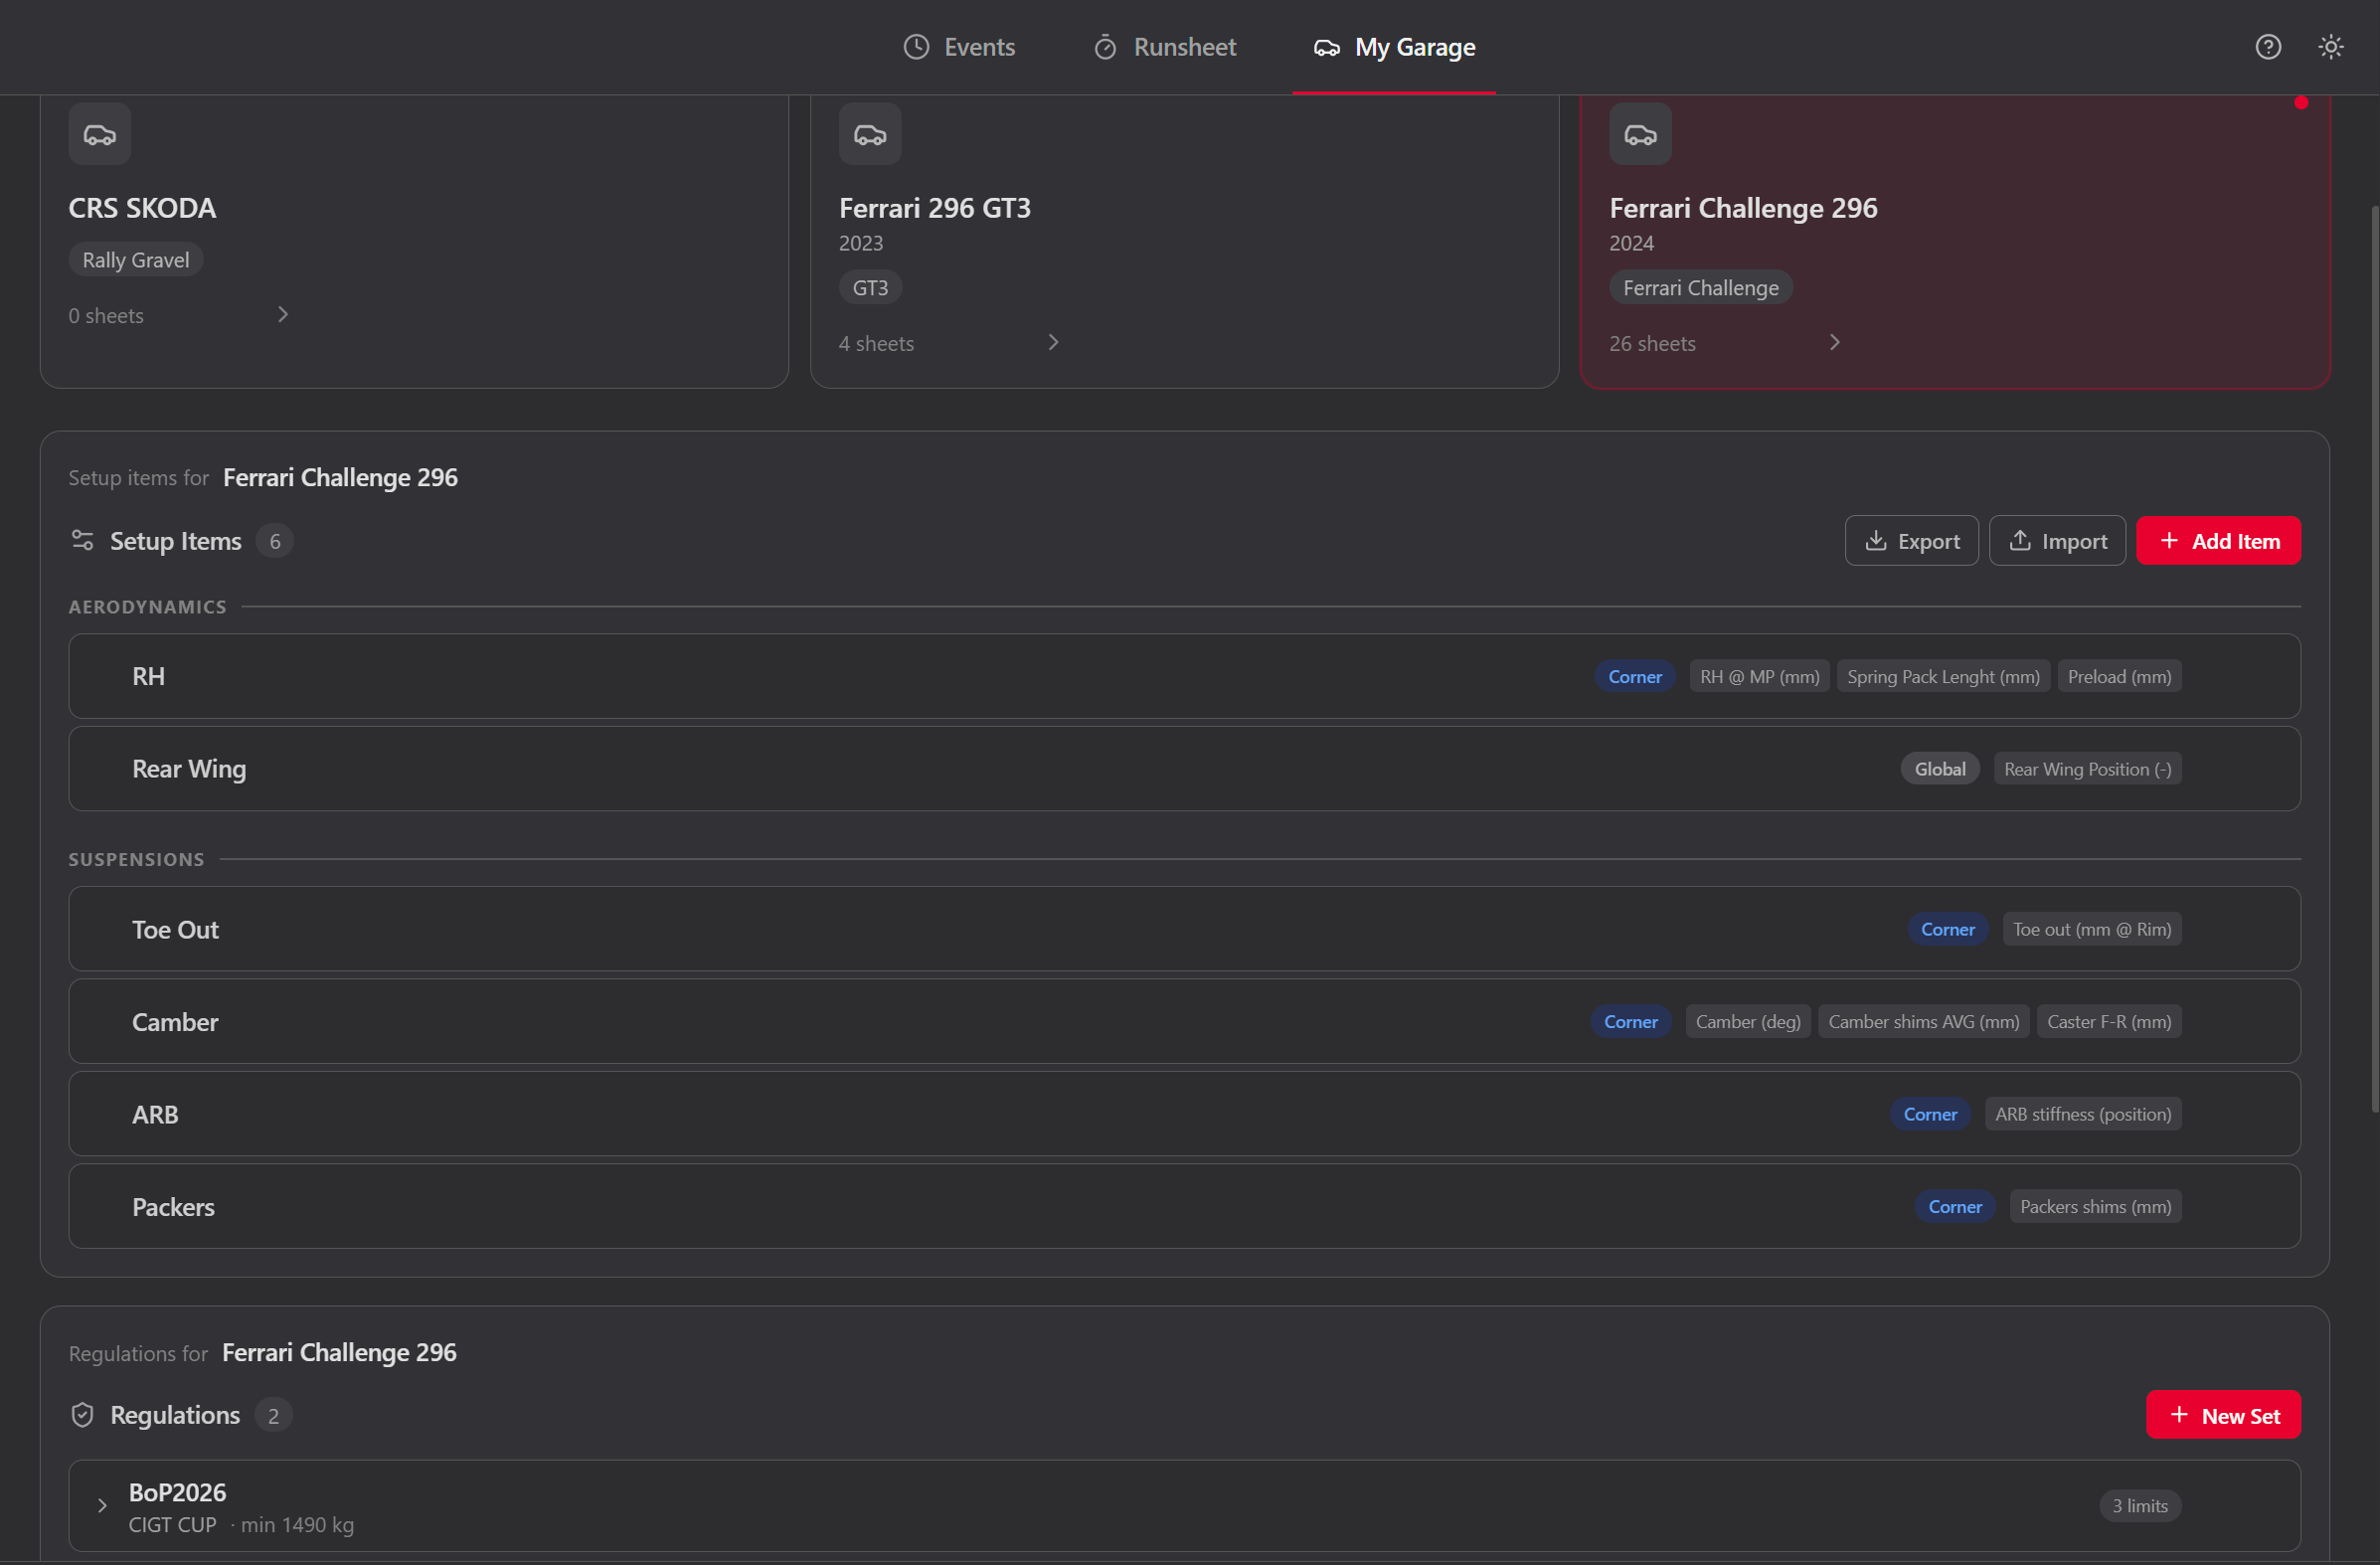Click the Regulations shield icon
2380x1565 pixels.
(82, 1415)
